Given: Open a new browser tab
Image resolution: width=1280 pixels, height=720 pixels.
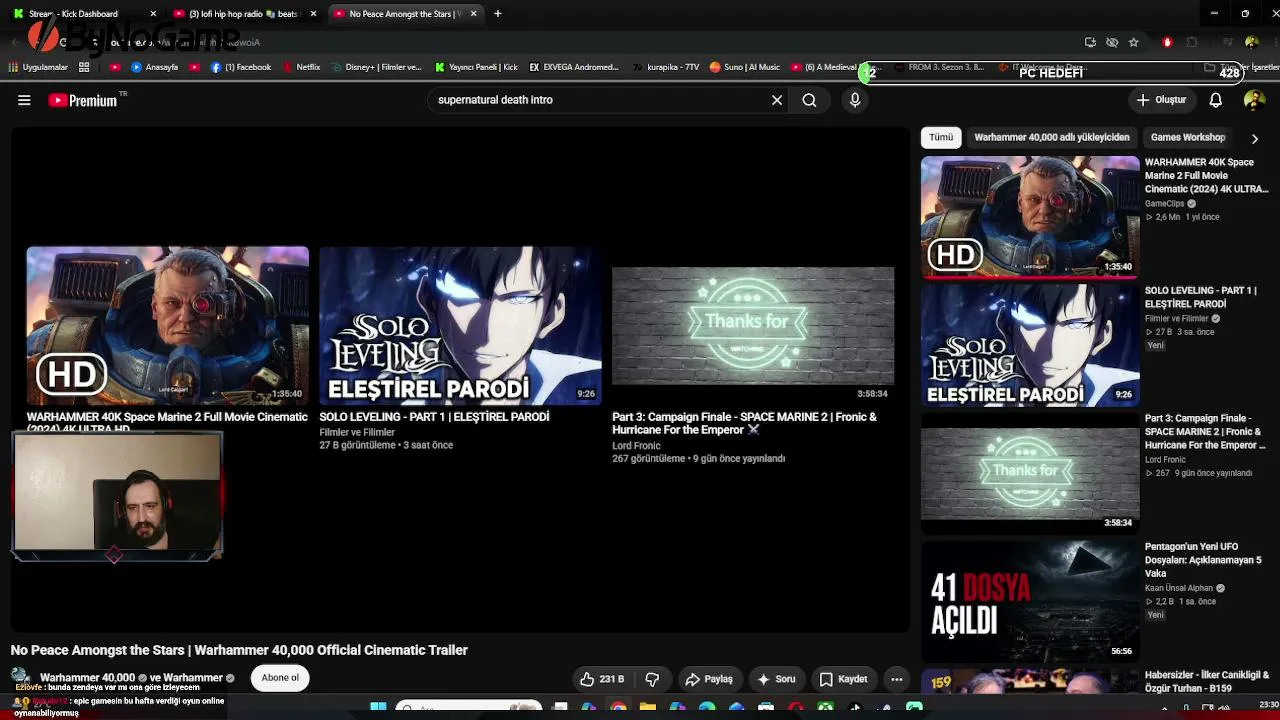Looking at the screenshot, I should (x=498, y=14).
